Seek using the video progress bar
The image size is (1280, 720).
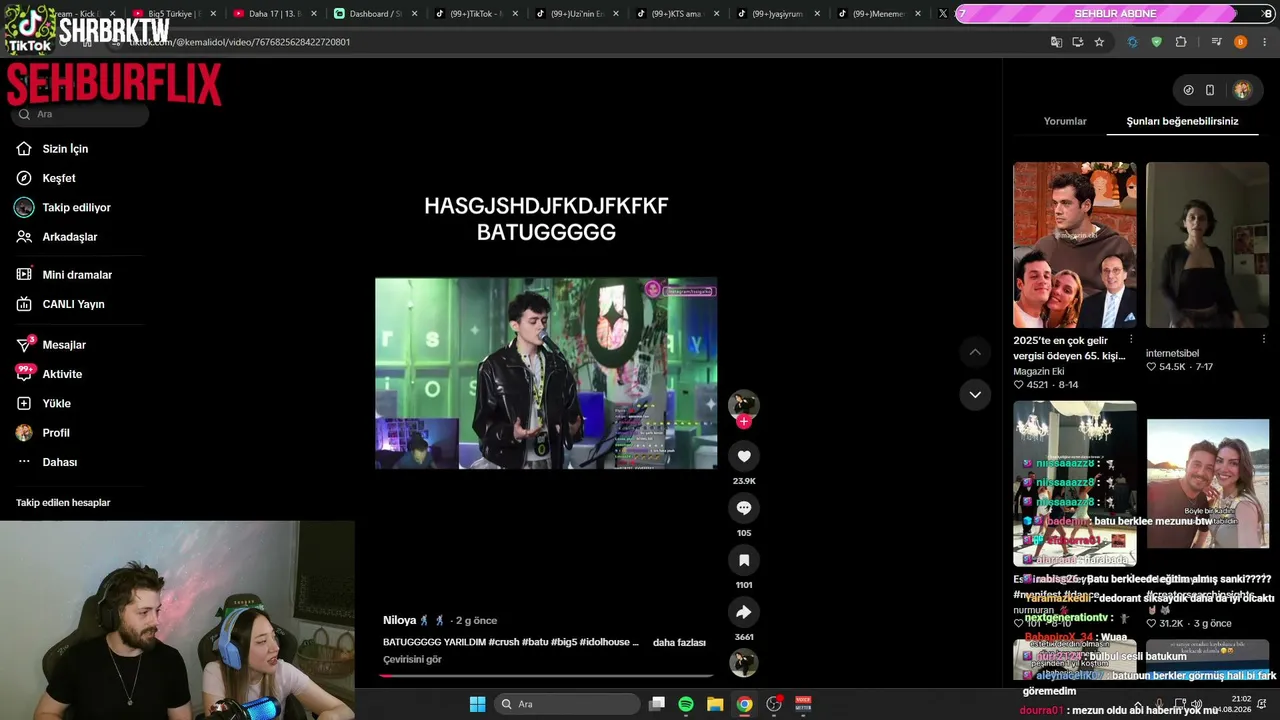pos(546,676)
